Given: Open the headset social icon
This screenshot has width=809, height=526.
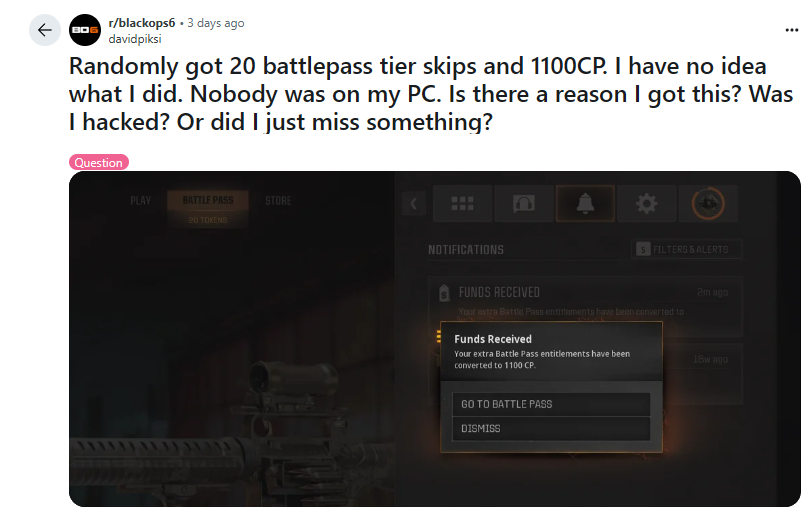Looking at the screenshot, I should (524, 203).
